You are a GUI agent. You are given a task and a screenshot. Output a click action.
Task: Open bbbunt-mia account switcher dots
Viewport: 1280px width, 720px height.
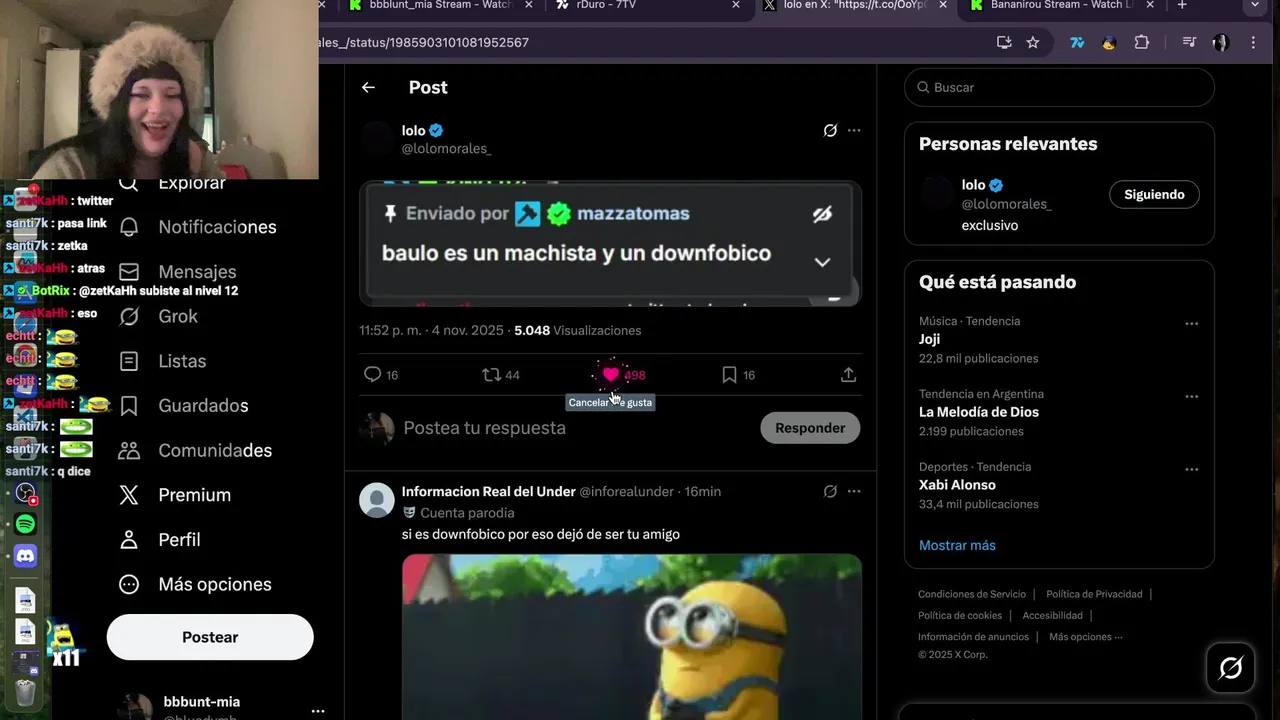click(x=318, y=711)
